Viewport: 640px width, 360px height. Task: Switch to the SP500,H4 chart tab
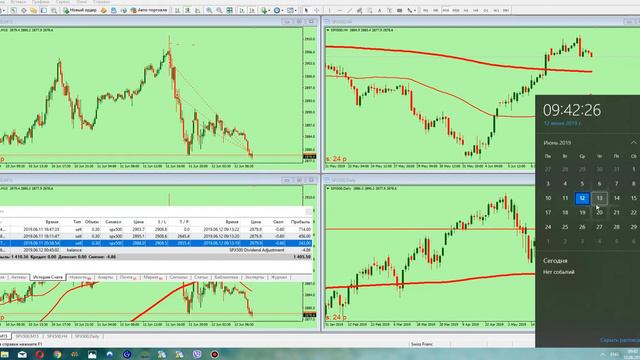pos(57,336)
